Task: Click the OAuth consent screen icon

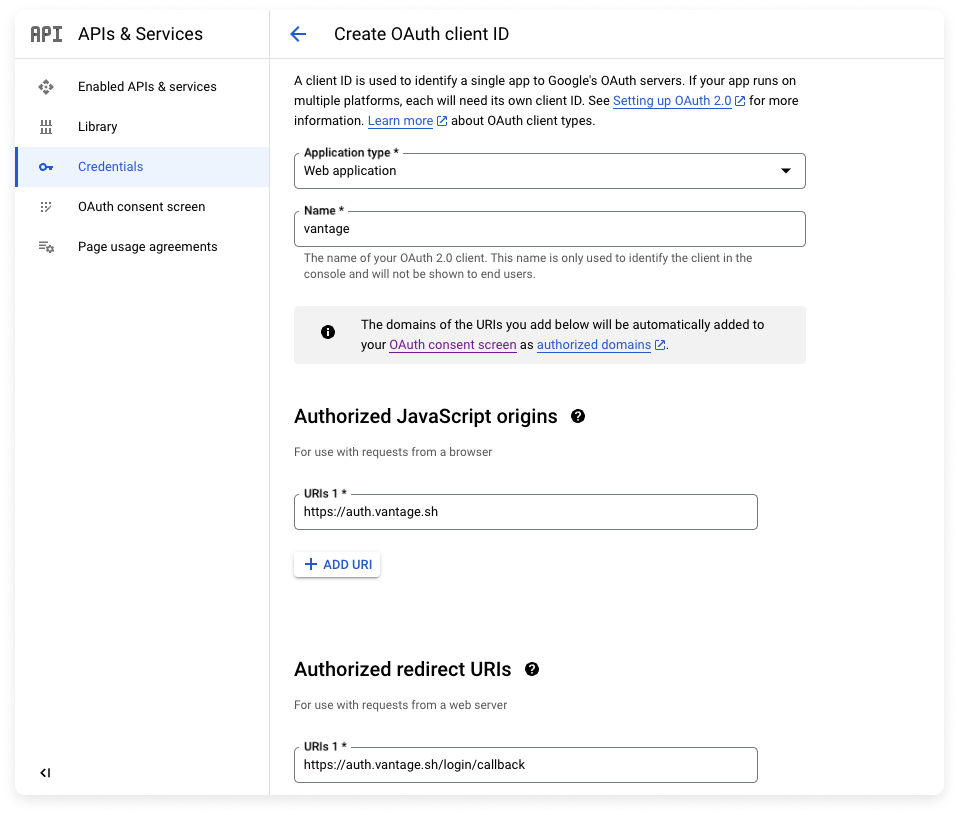Action: (x=46, y=207)
